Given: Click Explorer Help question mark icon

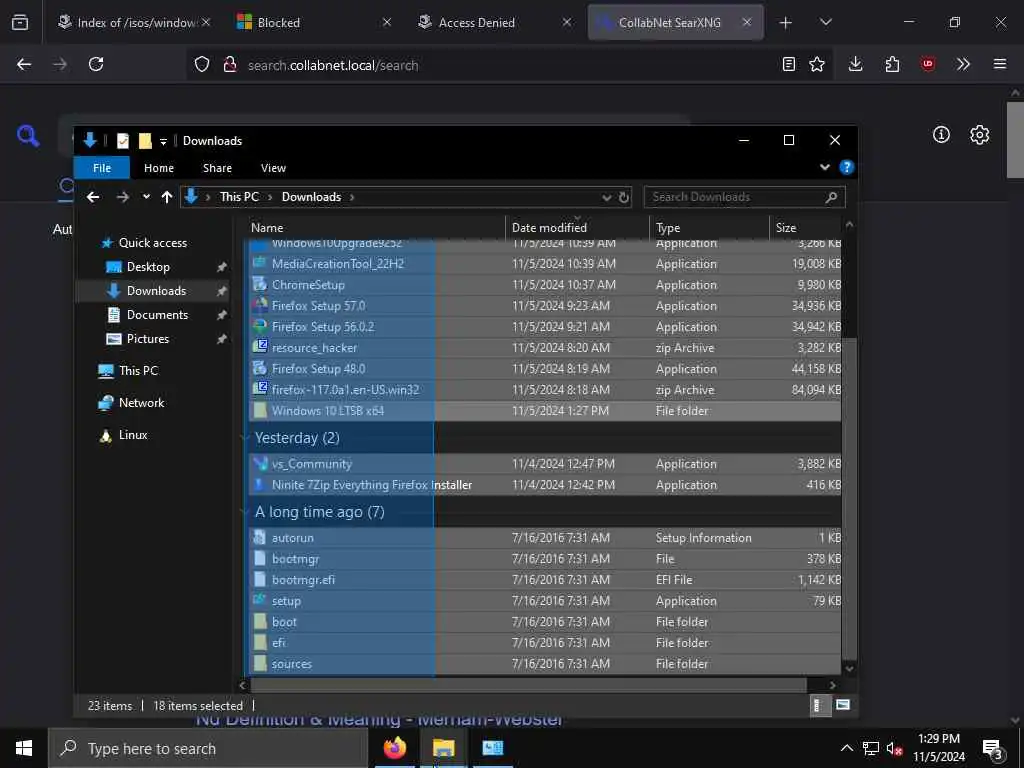Looking at the screenshot, I should tap(846, 168).
